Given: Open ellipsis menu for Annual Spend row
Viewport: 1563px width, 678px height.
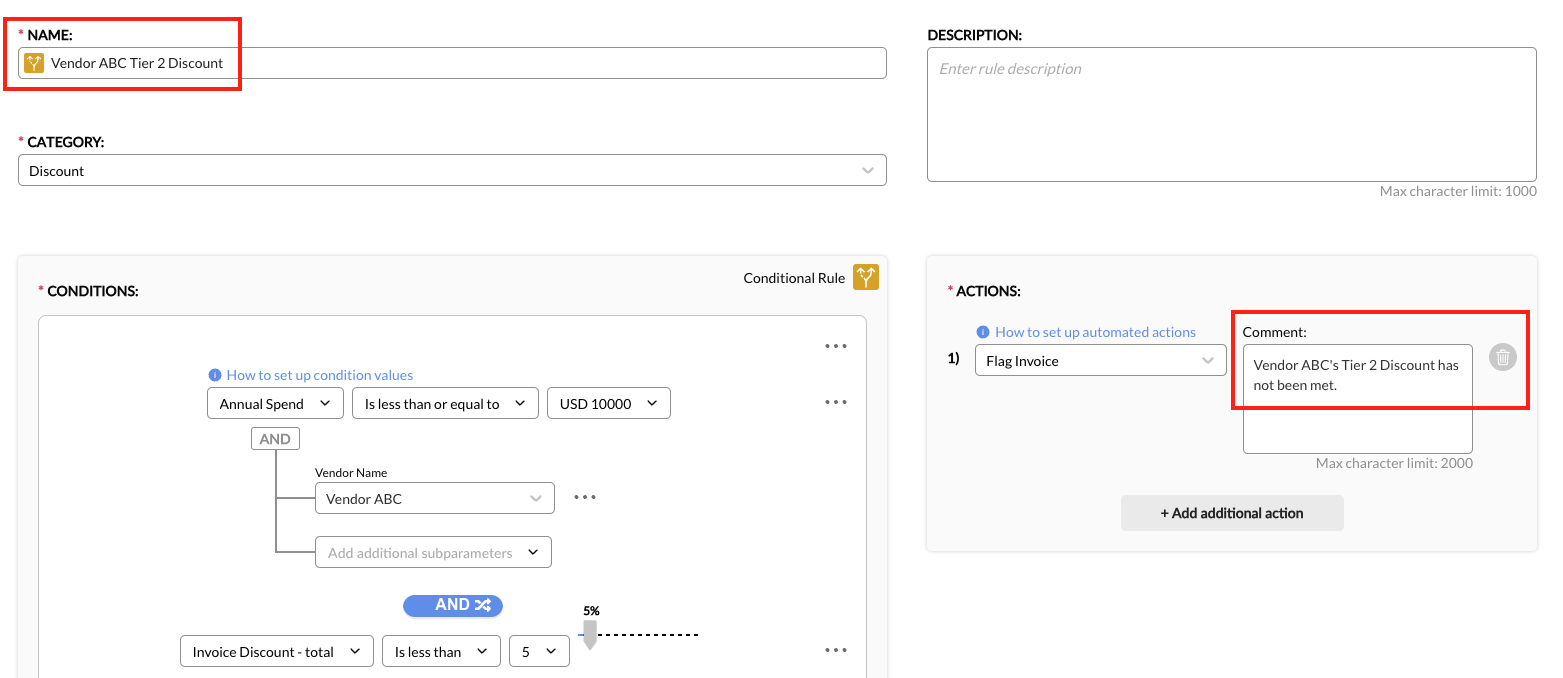Looking at the screenshot, I should click(x=836, y=402).
